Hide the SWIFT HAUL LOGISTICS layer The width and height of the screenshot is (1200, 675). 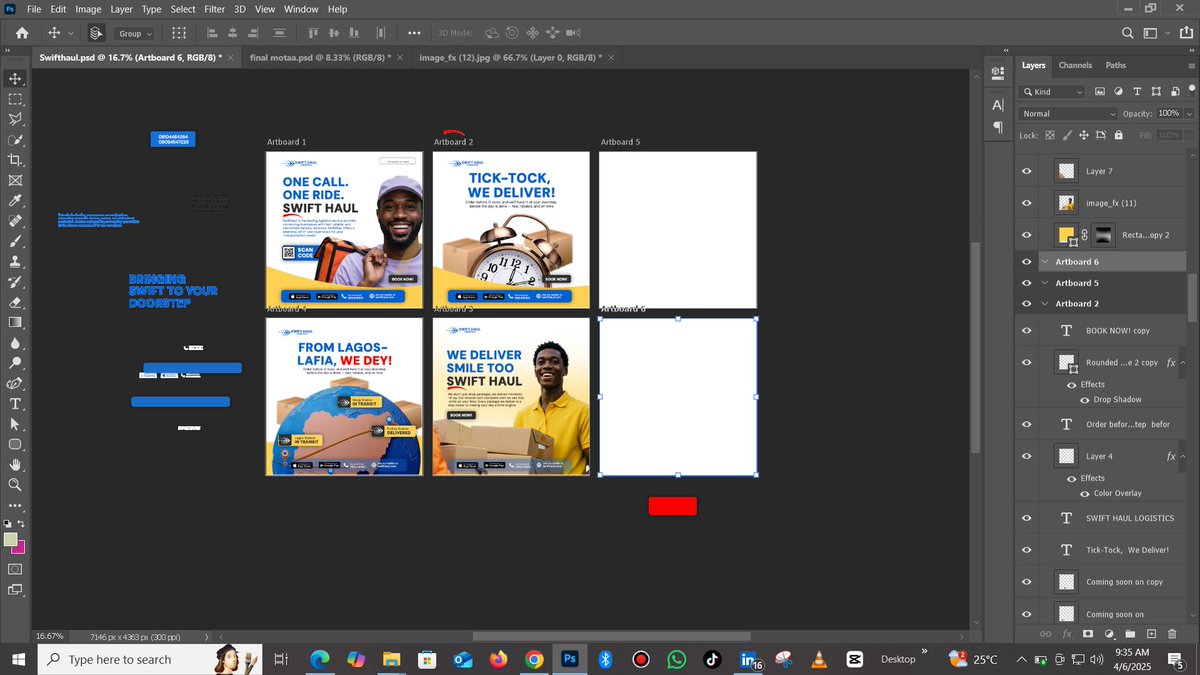click(1026, 518)
